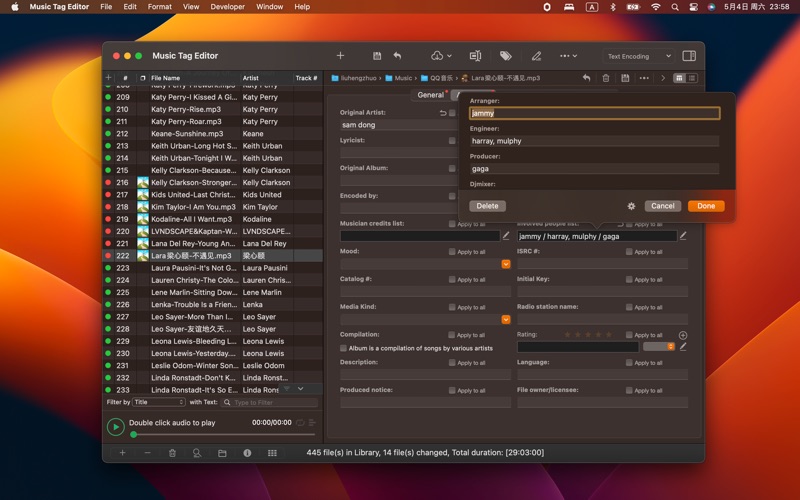
Task: Open the Text Encoding dropdown
Action: tap(639, 56)
